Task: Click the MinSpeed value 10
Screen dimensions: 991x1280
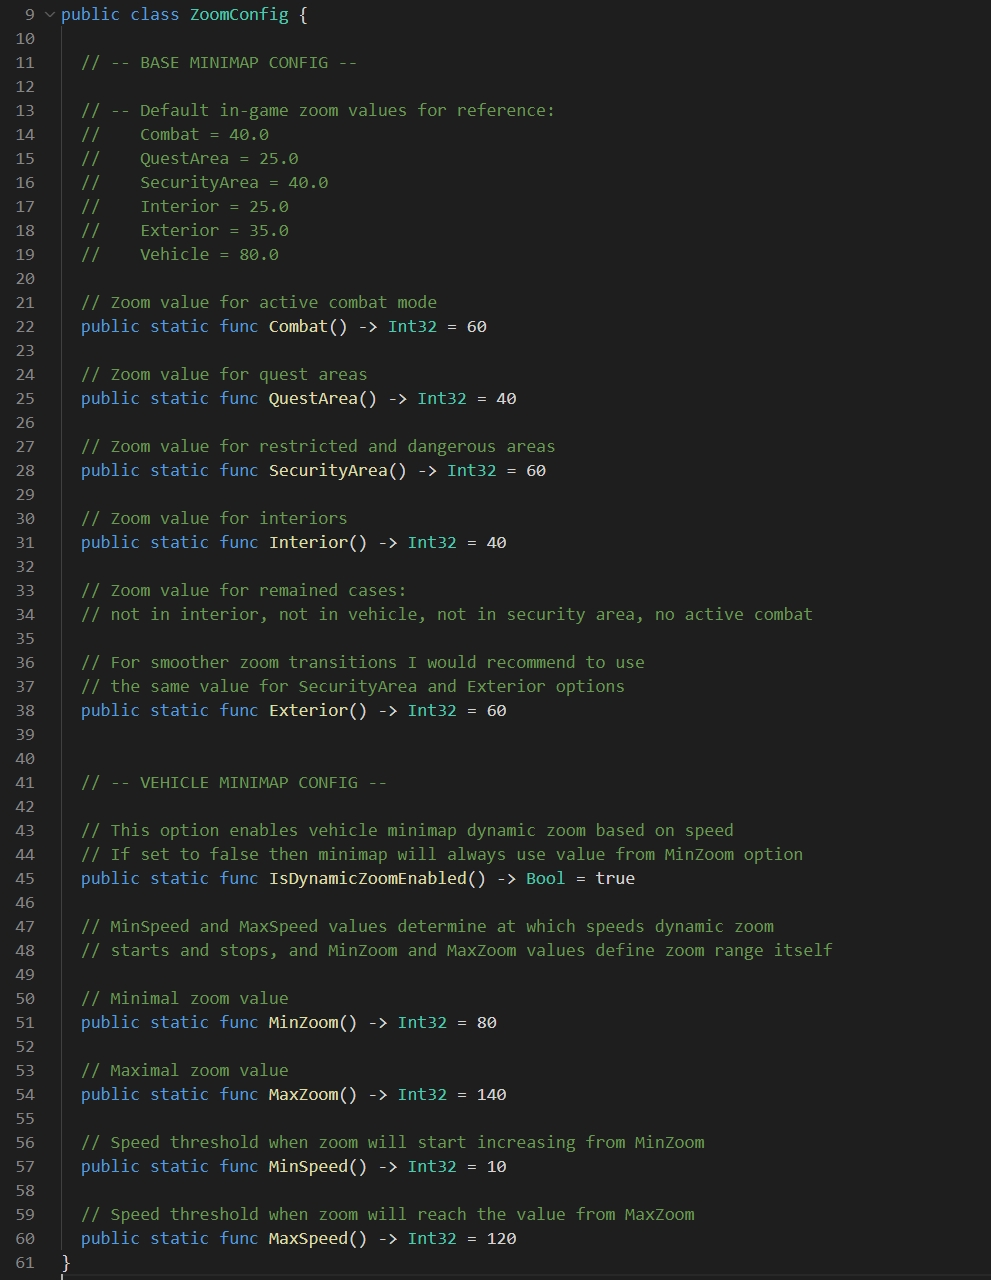Action: (496, 1167)
